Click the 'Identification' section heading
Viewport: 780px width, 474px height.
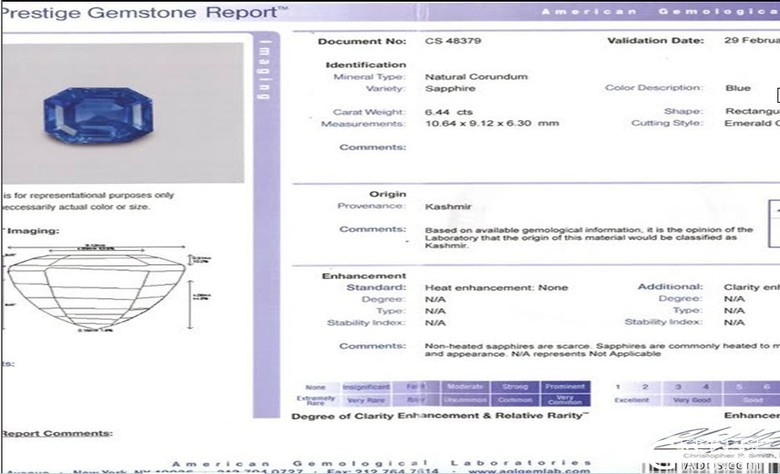click(366, 65)
